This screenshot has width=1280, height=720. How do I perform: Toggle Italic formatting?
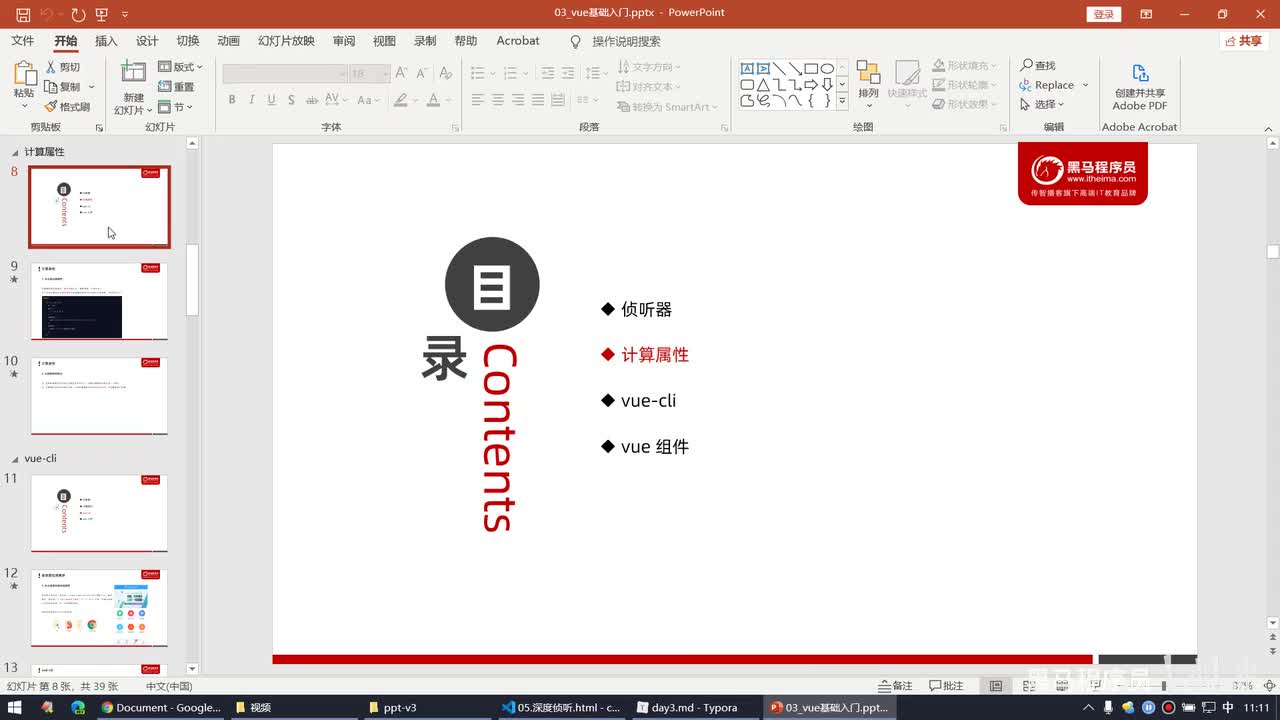click(251, 100)
